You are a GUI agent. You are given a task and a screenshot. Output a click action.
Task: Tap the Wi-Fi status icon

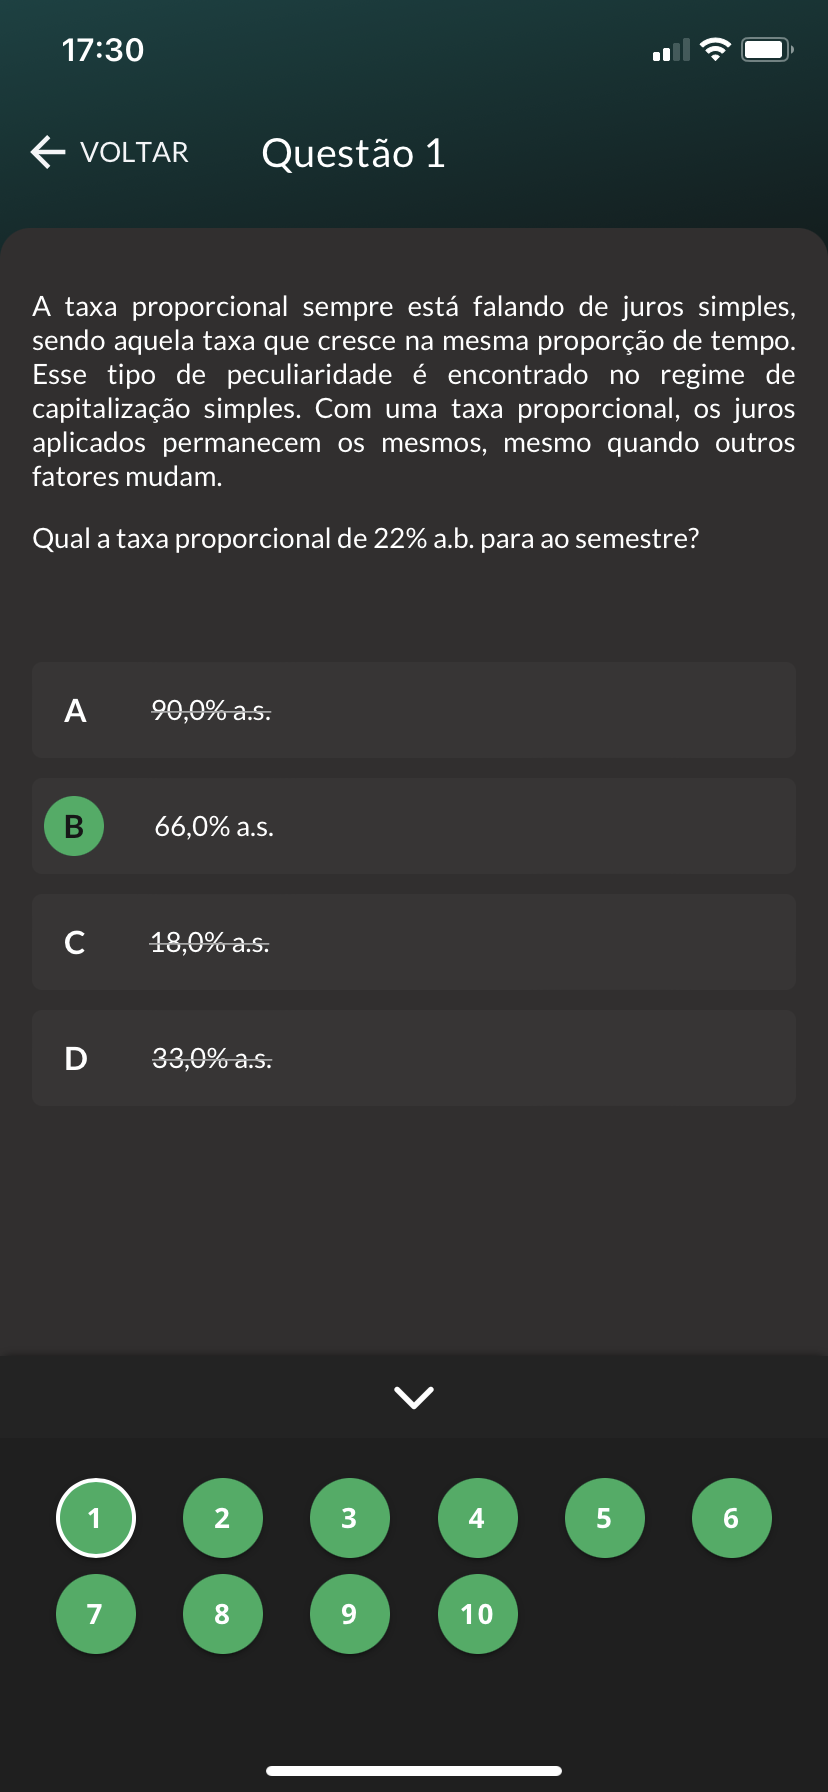click(x=715, y=49)
